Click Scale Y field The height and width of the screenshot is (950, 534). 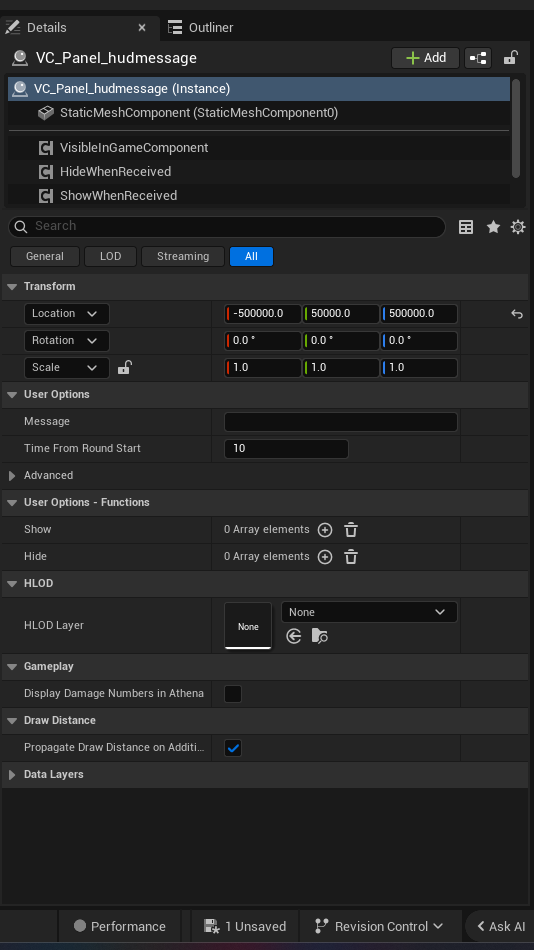pos(341,368)
